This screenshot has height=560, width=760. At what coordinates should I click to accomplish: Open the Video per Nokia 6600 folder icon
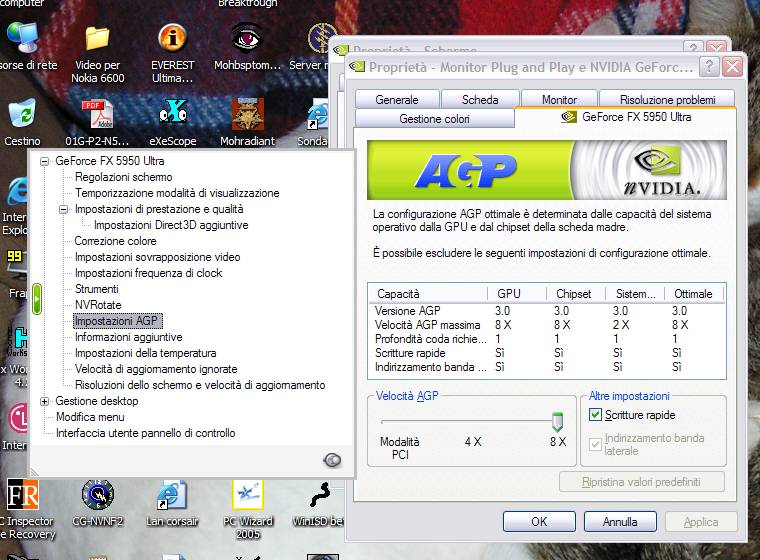(97, 38)
